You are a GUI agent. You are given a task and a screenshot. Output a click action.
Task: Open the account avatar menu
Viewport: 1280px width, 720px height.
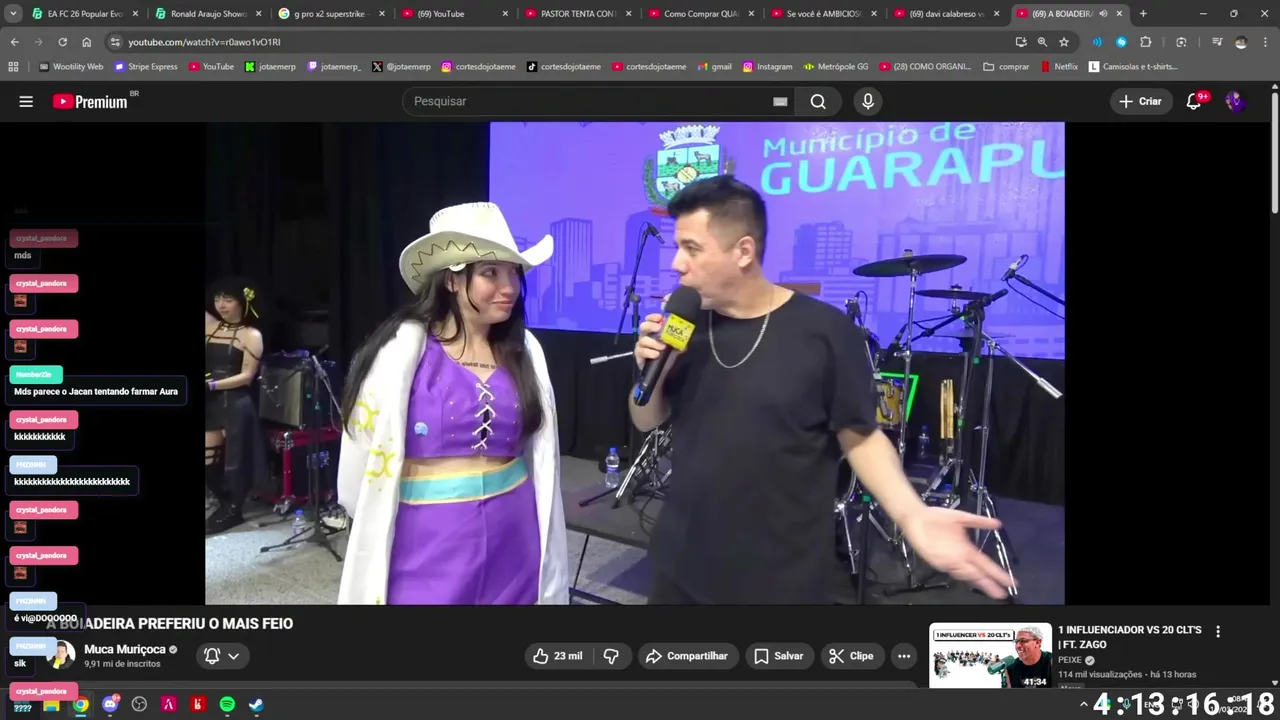[1235, 101]
